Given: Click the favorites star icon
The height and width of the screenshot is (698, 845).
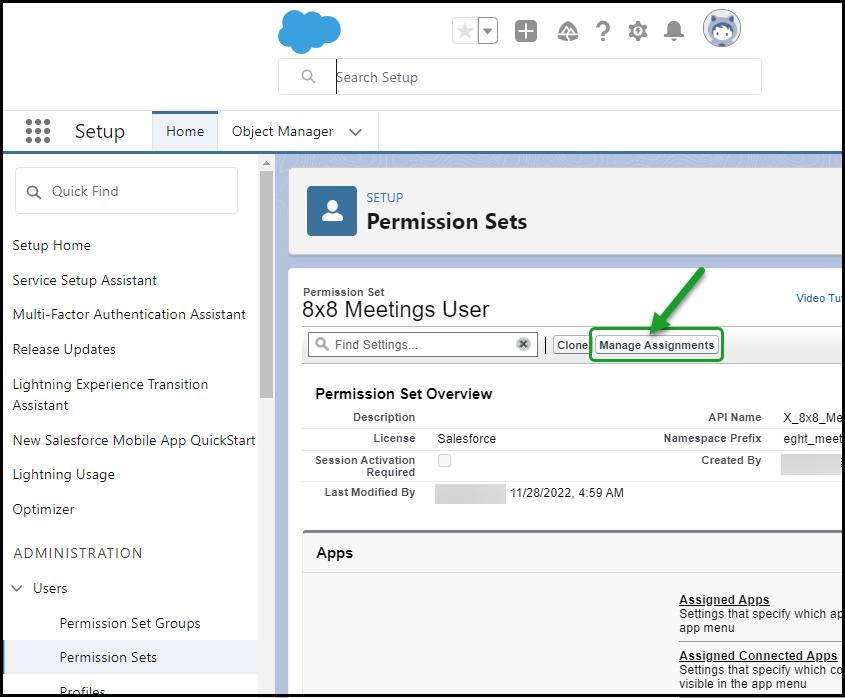Looking at the screenshot, I should 465,31.
